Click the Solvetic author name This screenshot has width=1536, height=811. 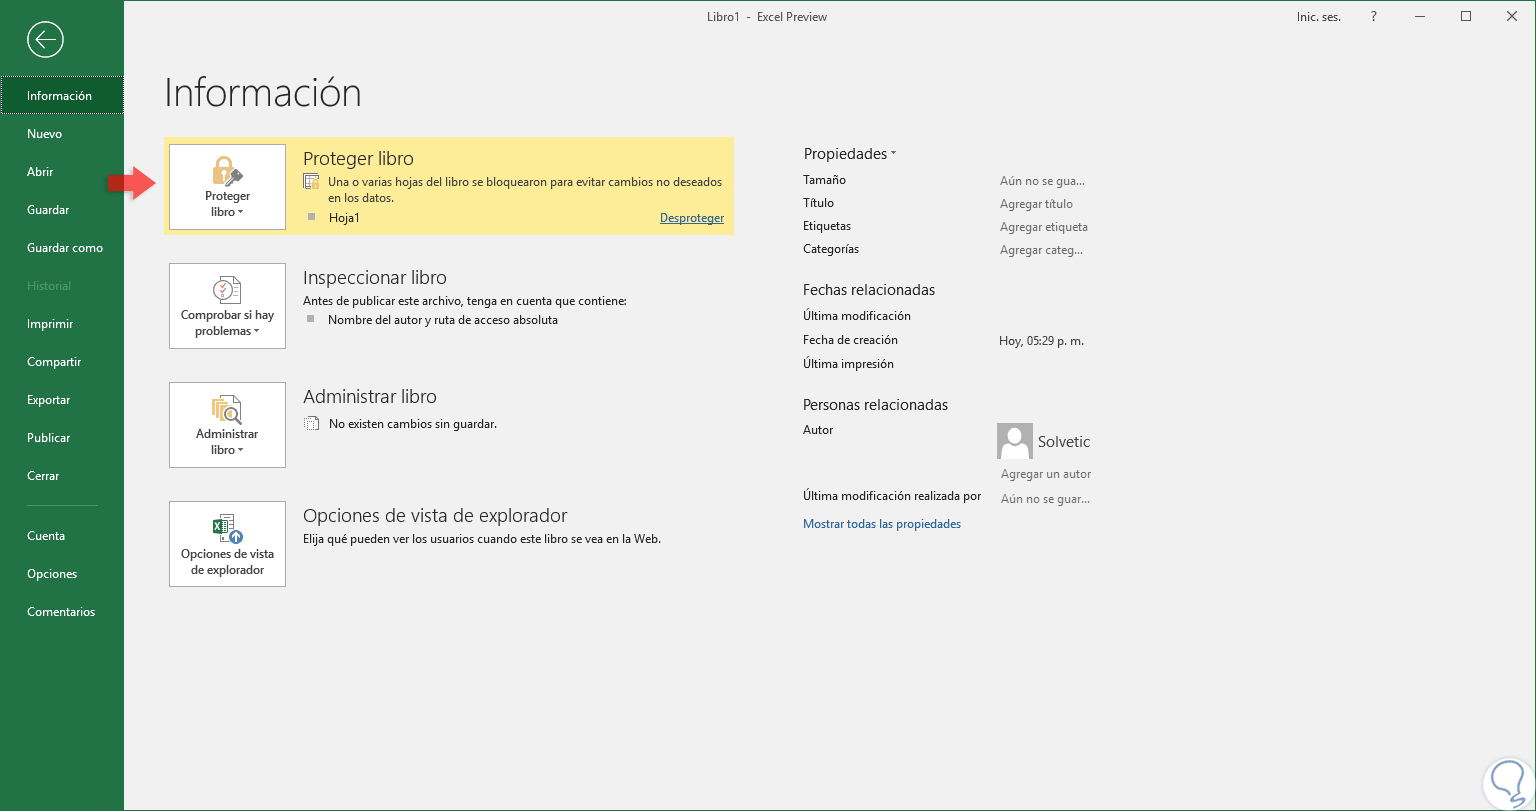pyautogui.click(x=1064, y=442)
